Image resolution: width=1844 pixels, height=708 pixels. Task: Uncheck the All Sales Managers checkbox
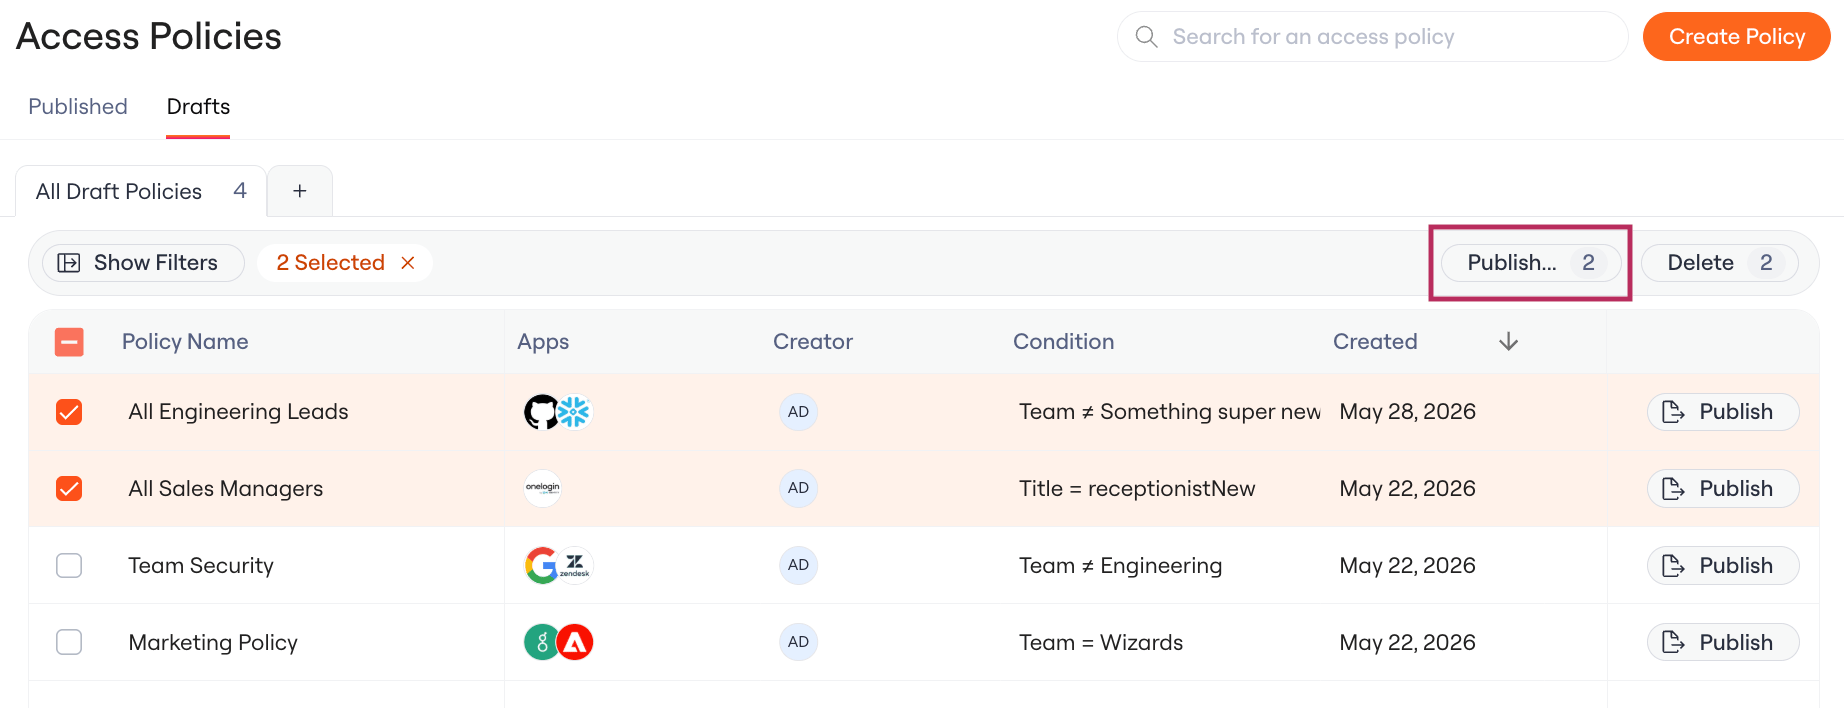[x=69, y=488]
